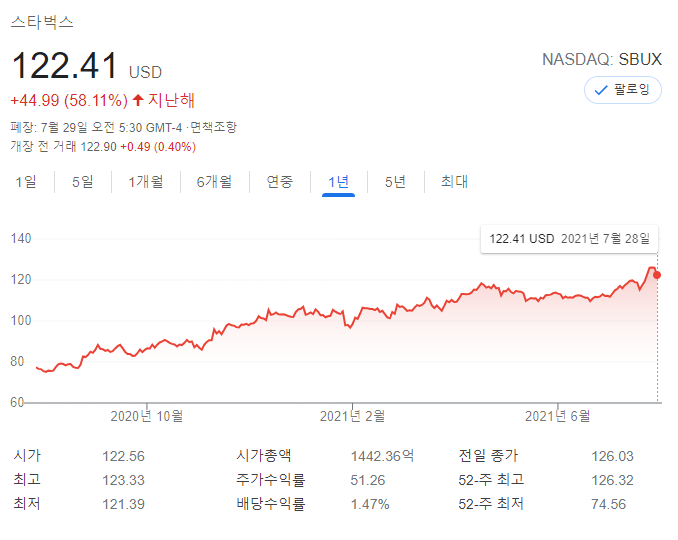Screen dimensions: 678x540
Task: Click the 스타벅스 company name
Action: point(42,22)
